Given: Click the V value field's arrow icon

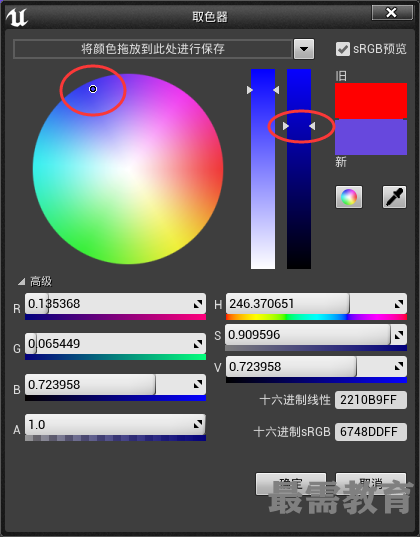Looking at the screenshot, I should 399,367.
